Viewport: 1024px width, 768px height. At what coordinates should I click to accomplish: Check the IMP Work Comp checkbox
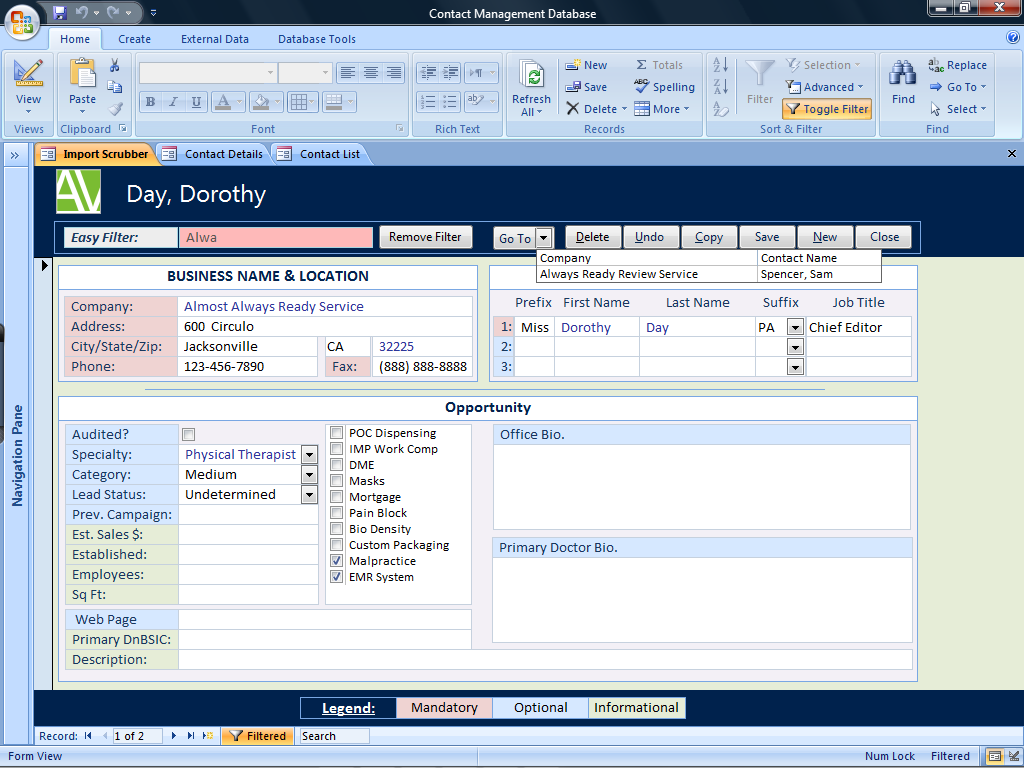(x=336, y=449)
